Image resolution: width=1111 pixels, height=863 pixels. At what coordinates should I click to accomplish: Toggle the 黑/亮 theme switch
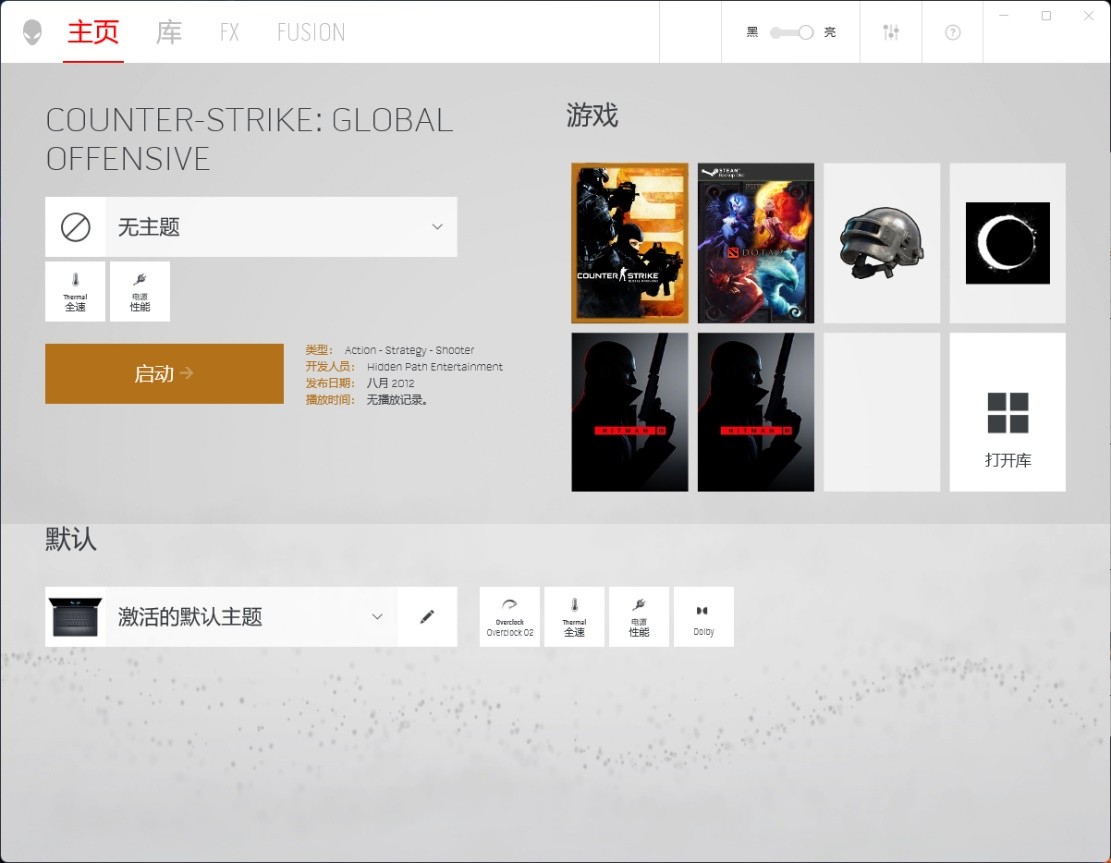(791, 33)
